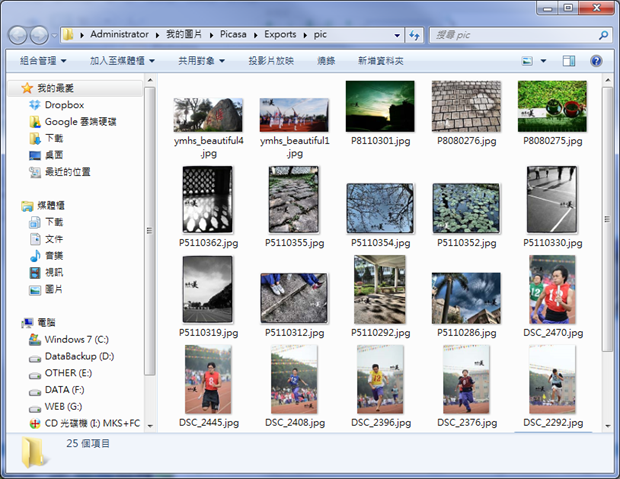This screenshot has height=479, width=620.
Task: Select the P5110292.jpg thumbnail
Action: click(x=380, y=289)
